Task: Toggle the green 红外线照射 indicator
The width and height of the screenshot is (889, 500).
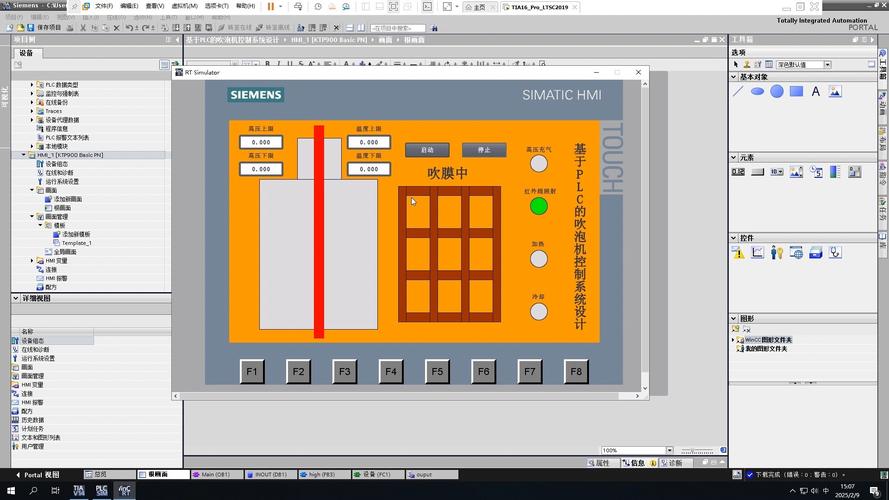Action: (539, 206)
